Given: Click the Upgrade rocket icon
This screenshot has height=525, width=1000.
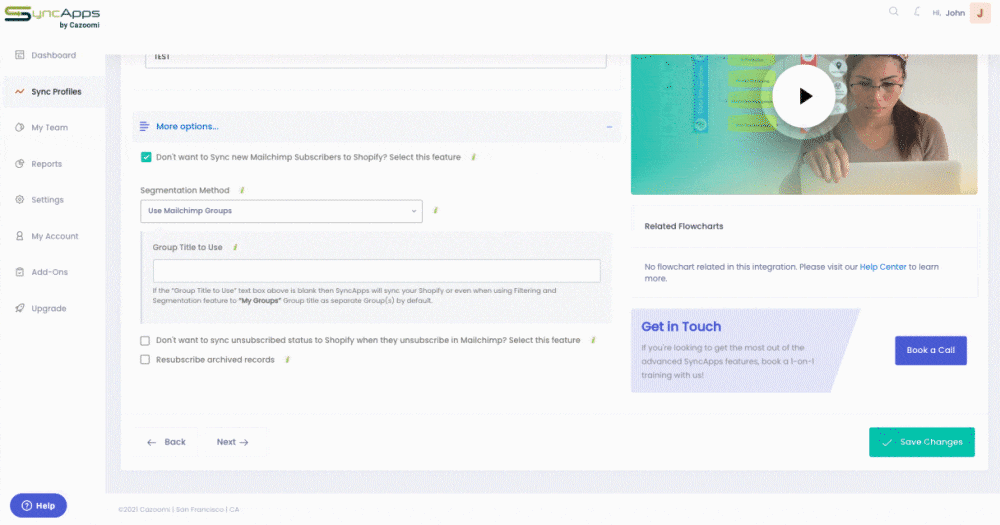Looking at the screenshot, I should [x=20, y=308].
